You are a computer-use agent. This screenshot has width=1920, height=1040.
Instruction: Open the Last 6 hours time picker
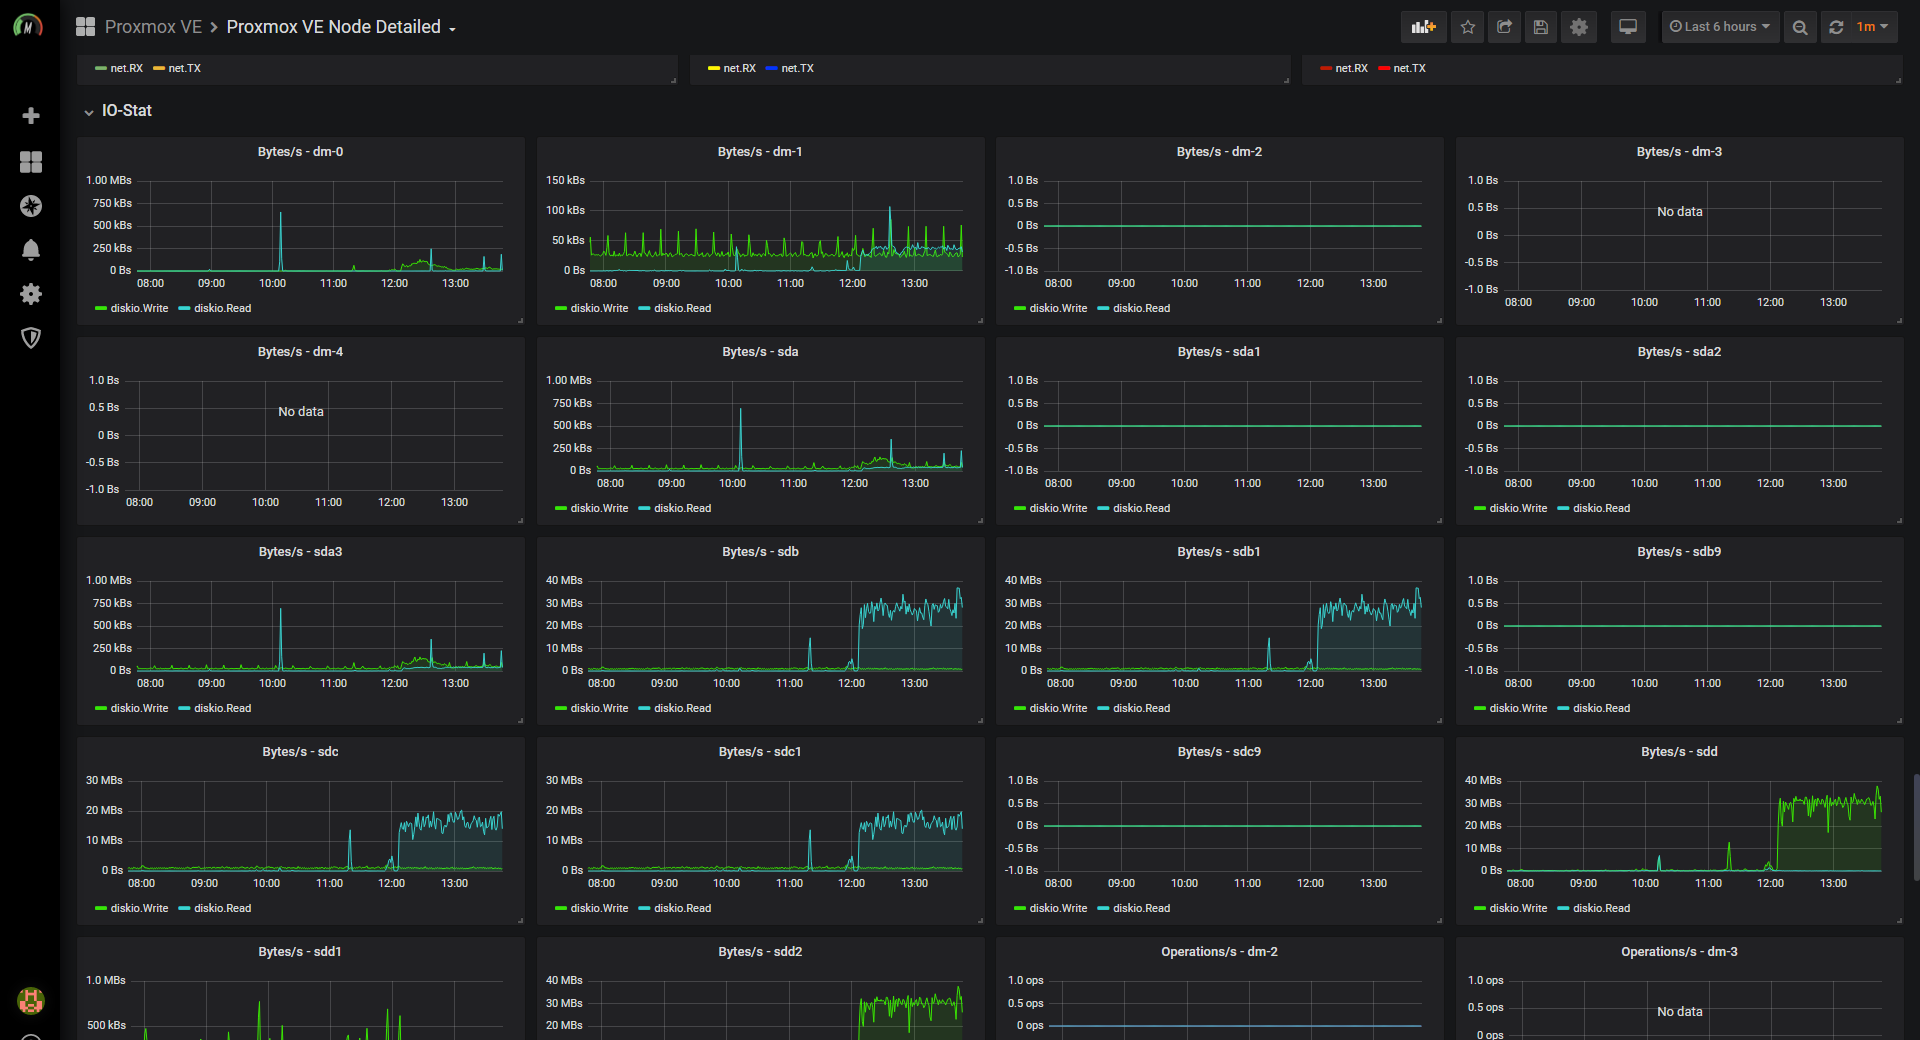pyautogui.click(x=1720, y=27)
